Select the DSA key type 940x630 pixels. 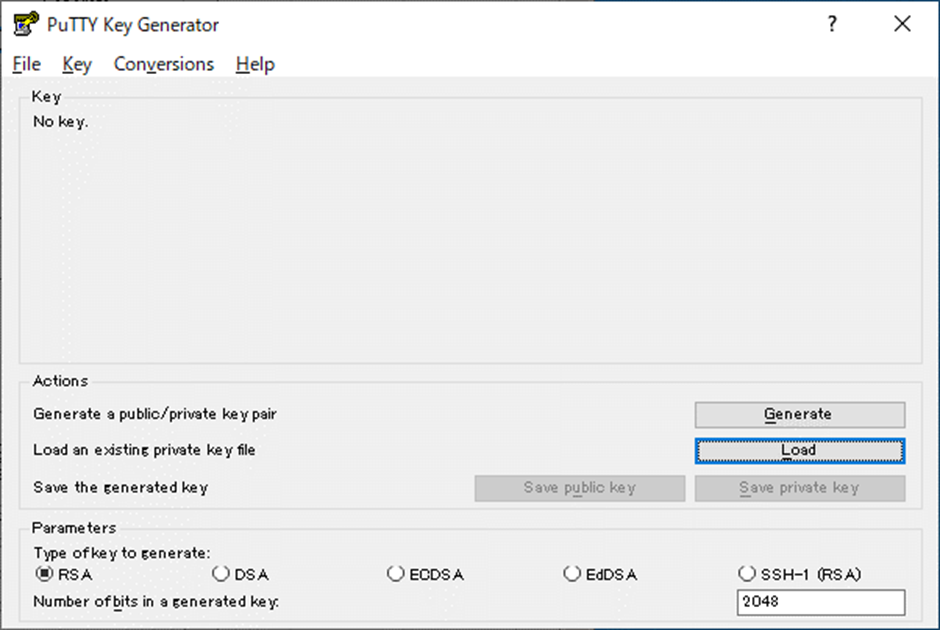(240, 574)
